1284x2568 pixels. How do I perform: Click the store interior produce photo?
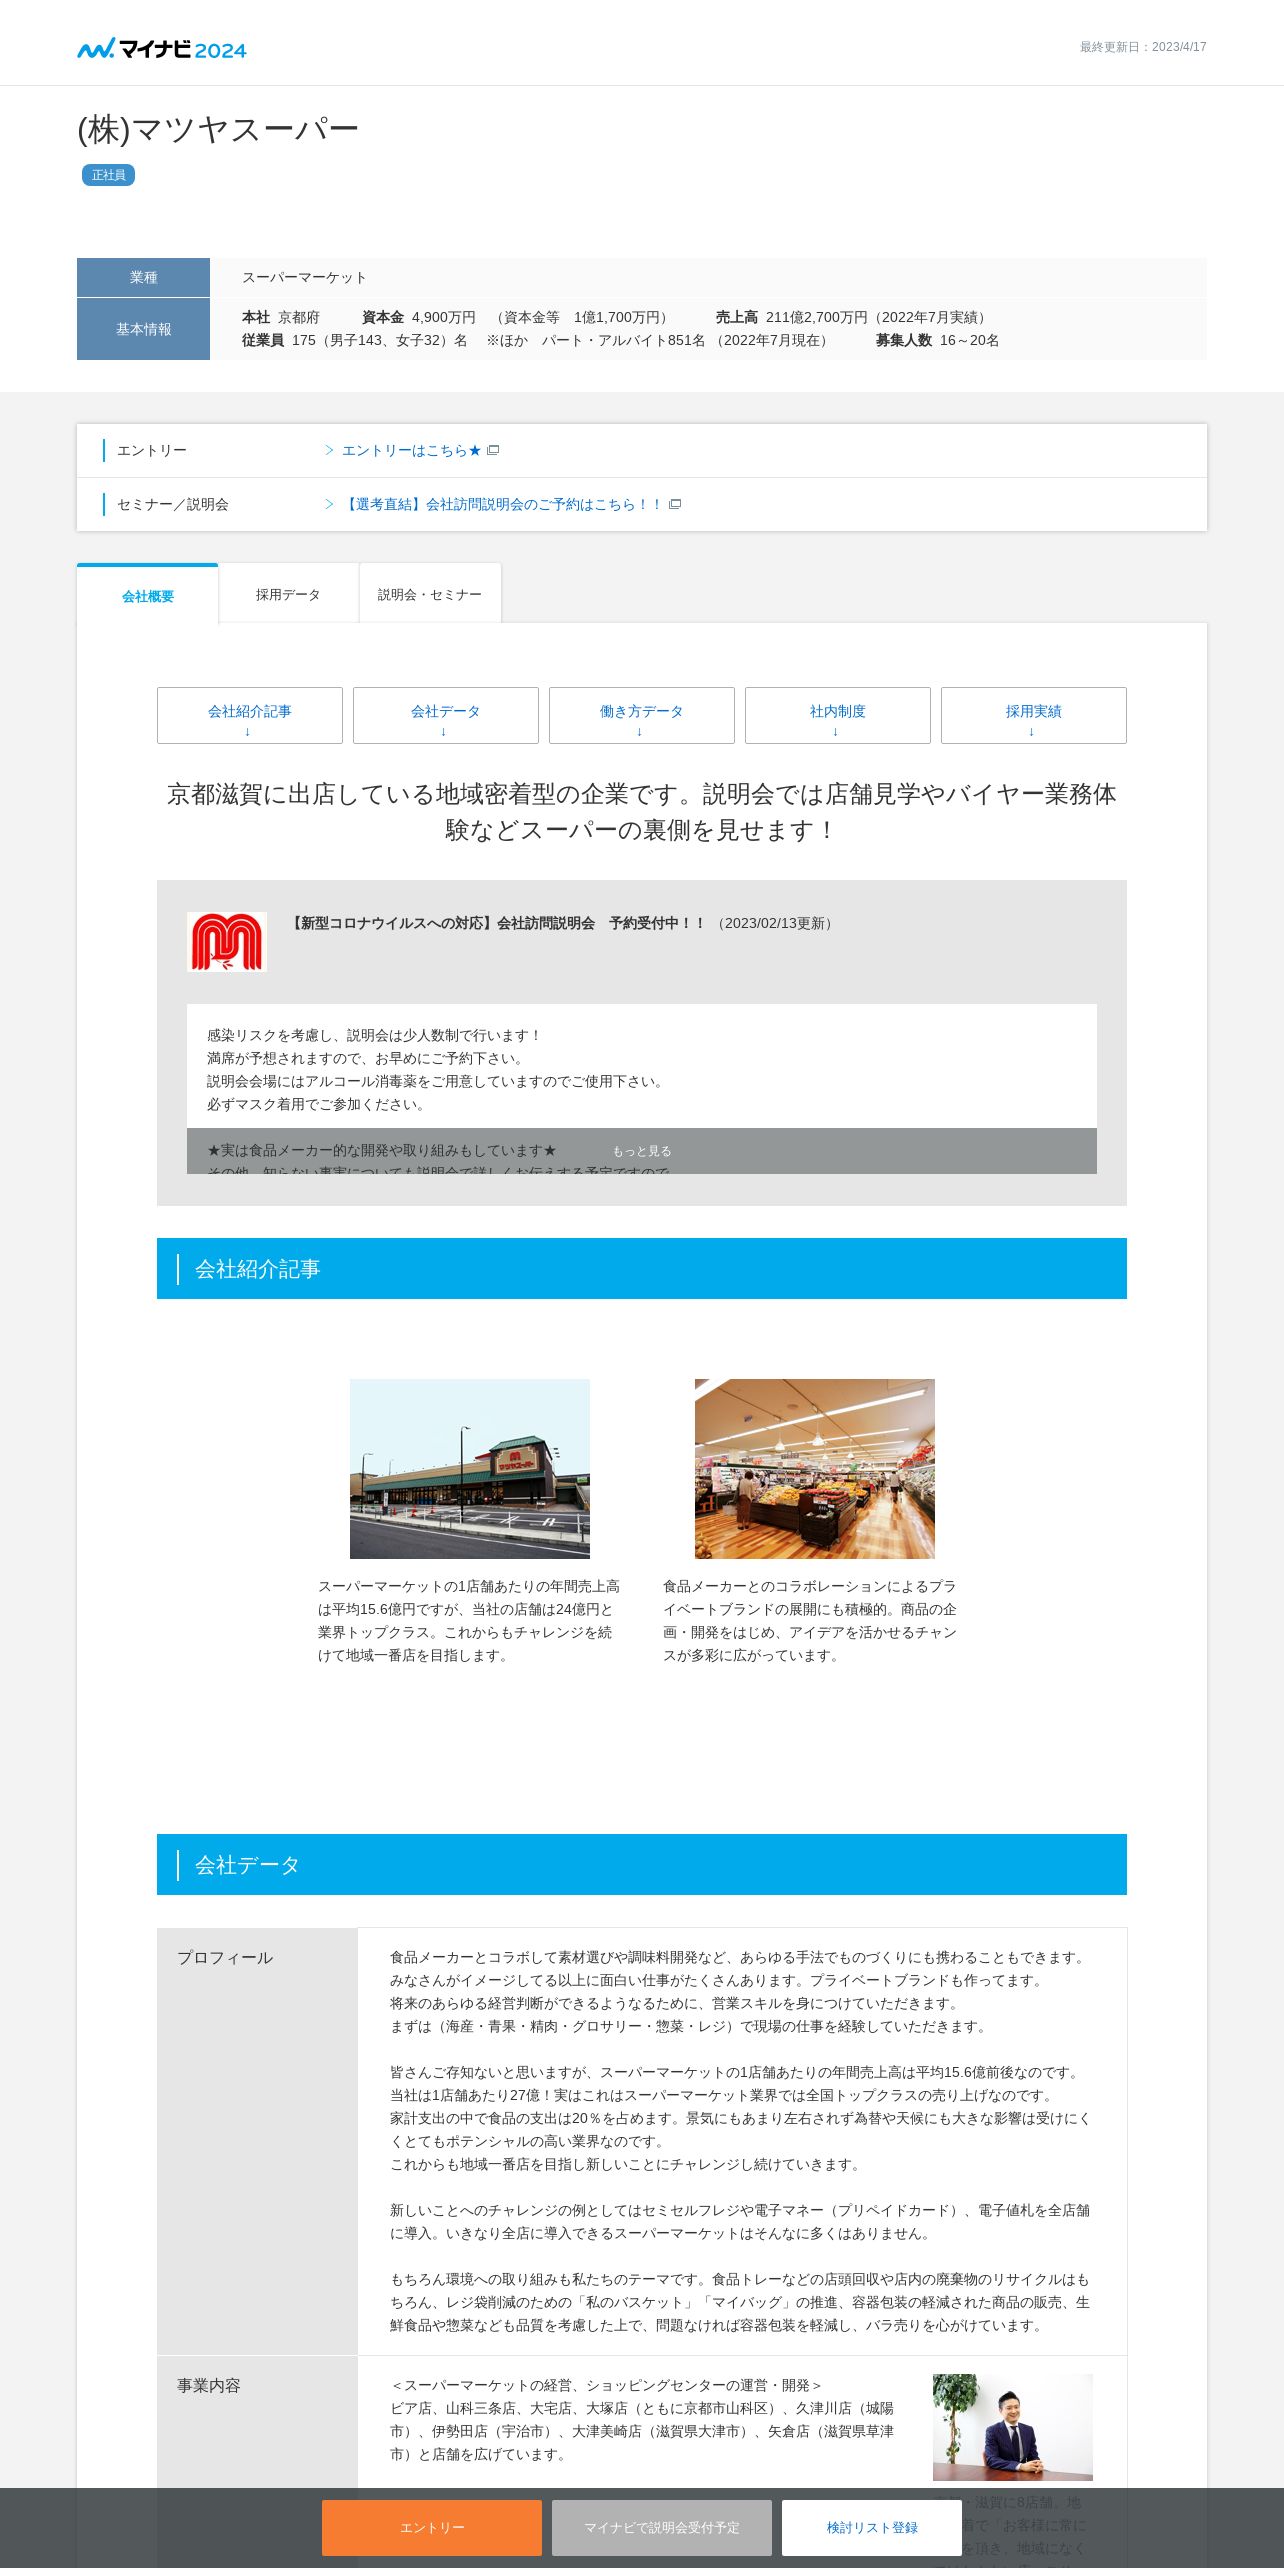815,1468
